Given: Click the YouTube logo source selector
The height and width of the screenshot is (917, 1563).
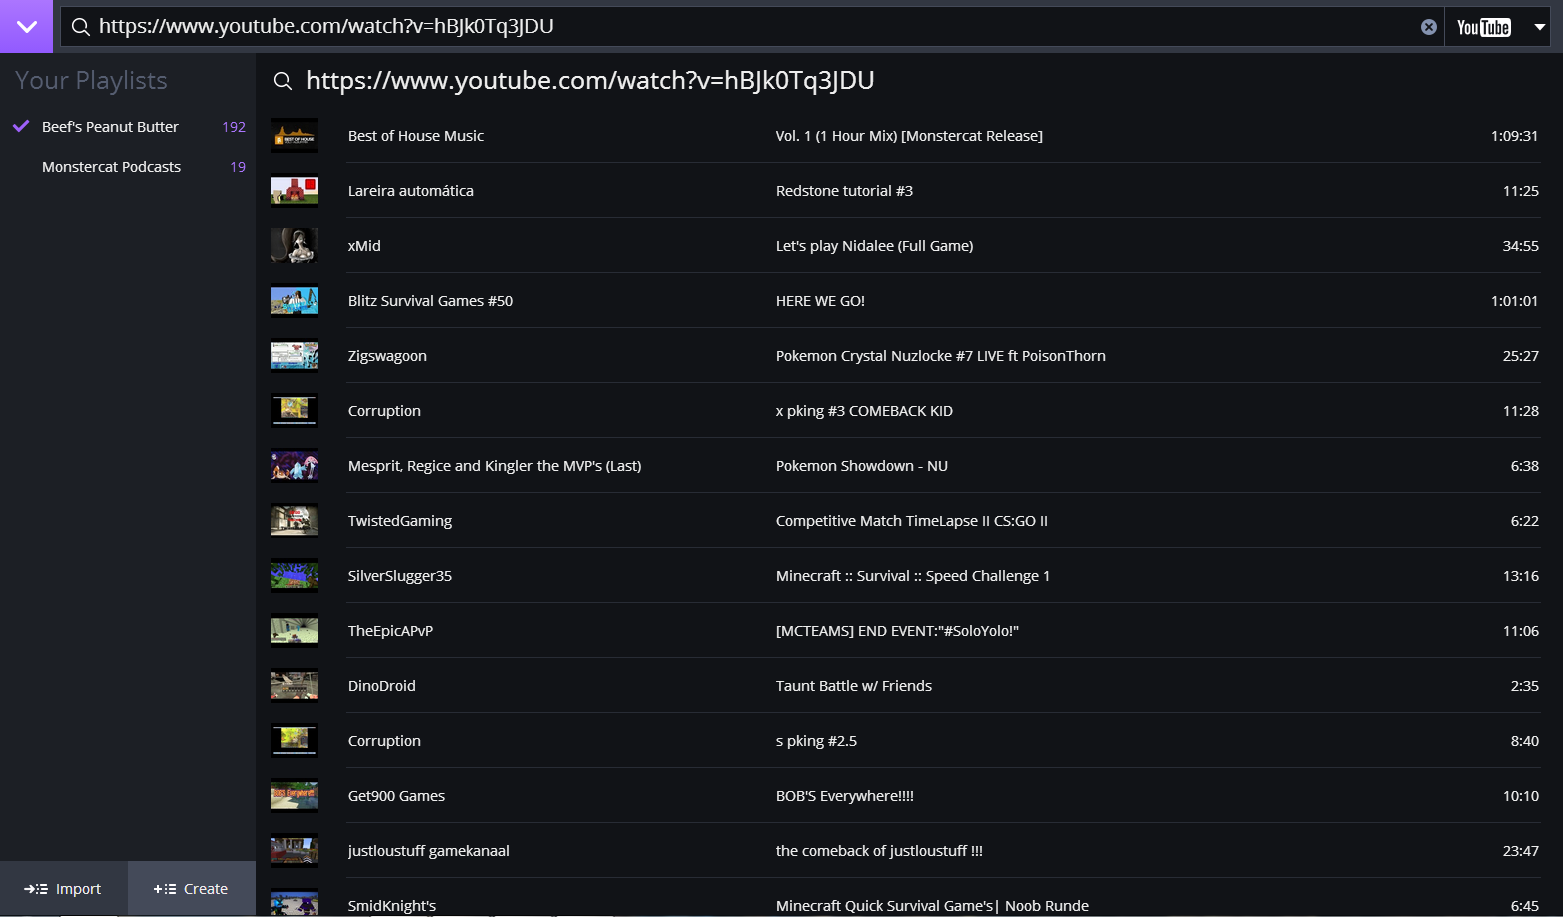Looking at the screenshot, I should pos(1484,27).
